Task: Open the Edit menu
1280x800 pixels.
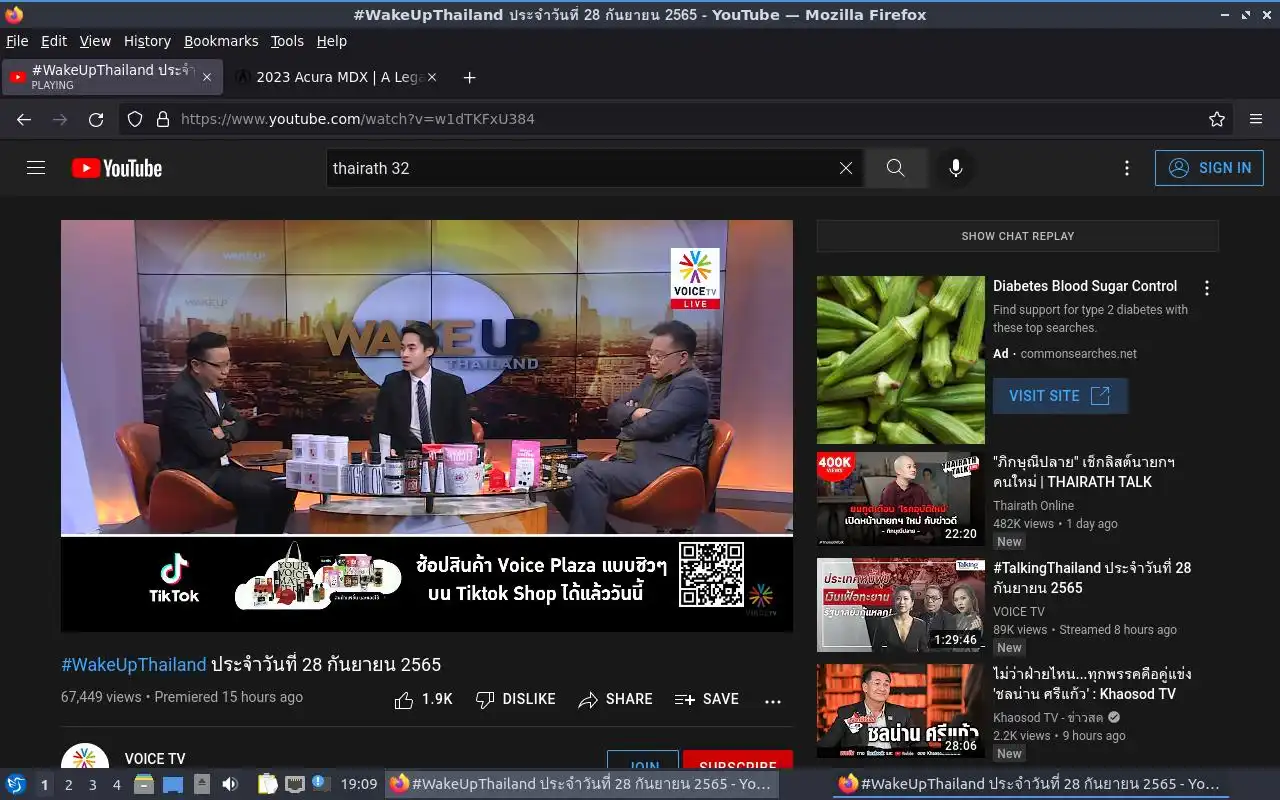Action: pyautogui.click(x=54, y=41)
